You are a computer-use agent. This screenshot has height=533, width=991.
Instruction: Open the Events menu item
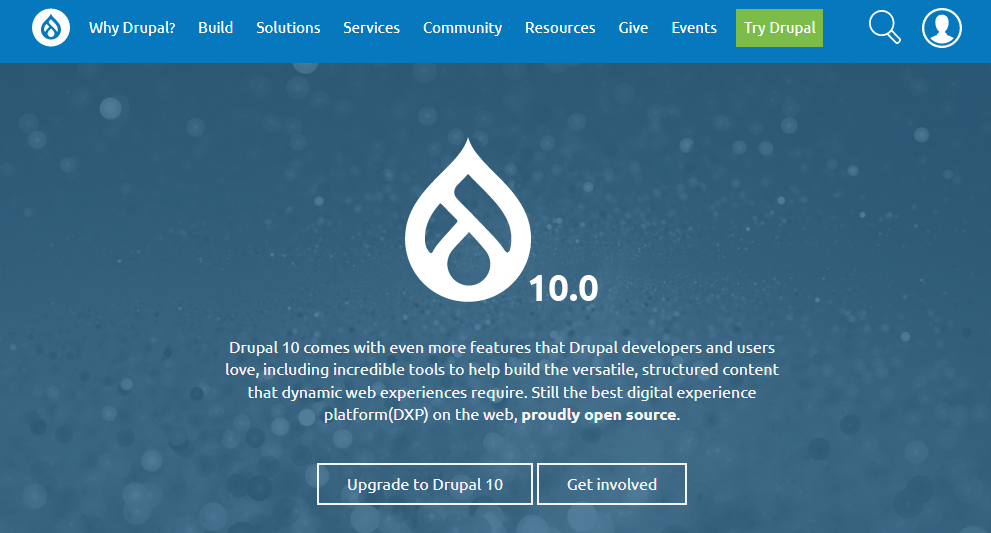click(694, 28)
